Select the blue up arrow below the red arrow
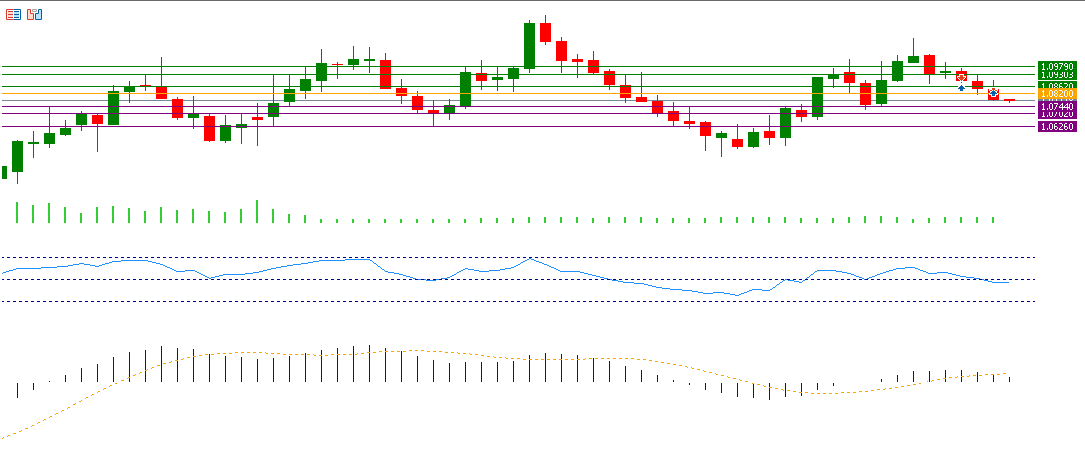Viewport: 1085px width, 467px height. 961,88
